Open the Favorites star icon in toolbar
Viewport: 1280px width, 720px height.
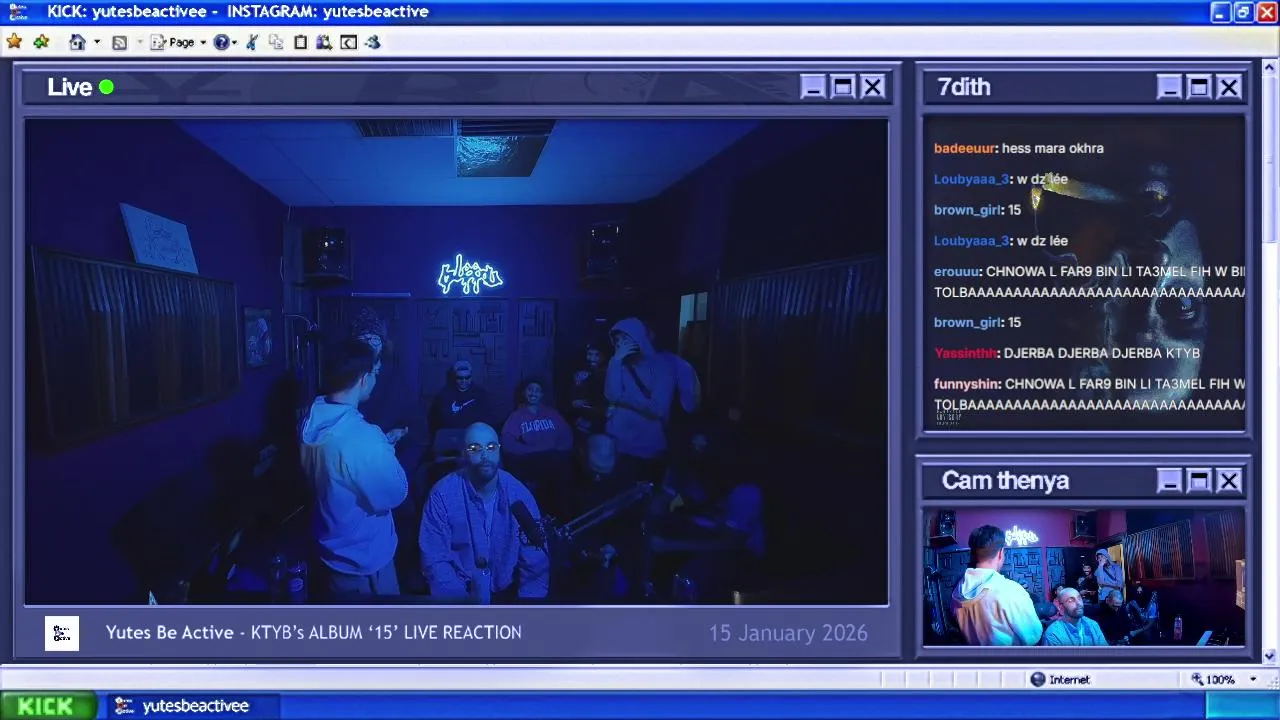14,42
